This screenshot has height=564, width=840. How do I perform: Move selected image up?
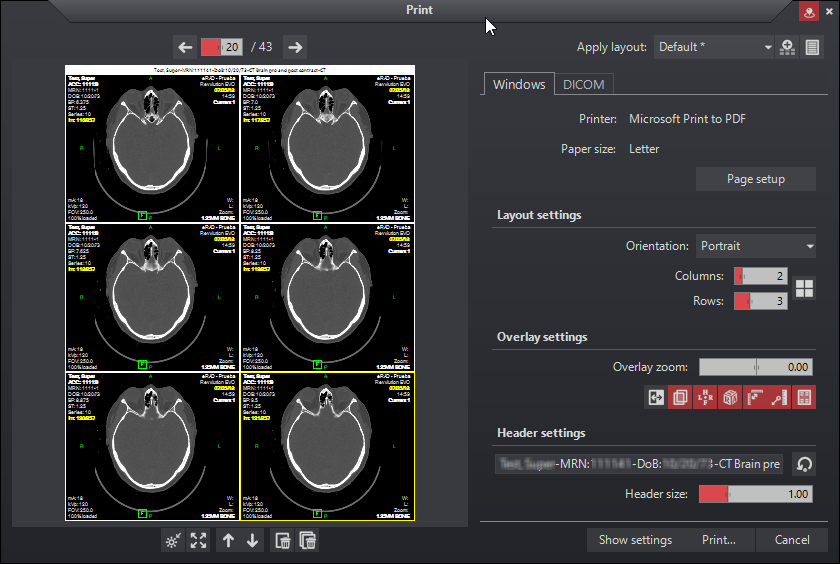click(x=228, y=541)
